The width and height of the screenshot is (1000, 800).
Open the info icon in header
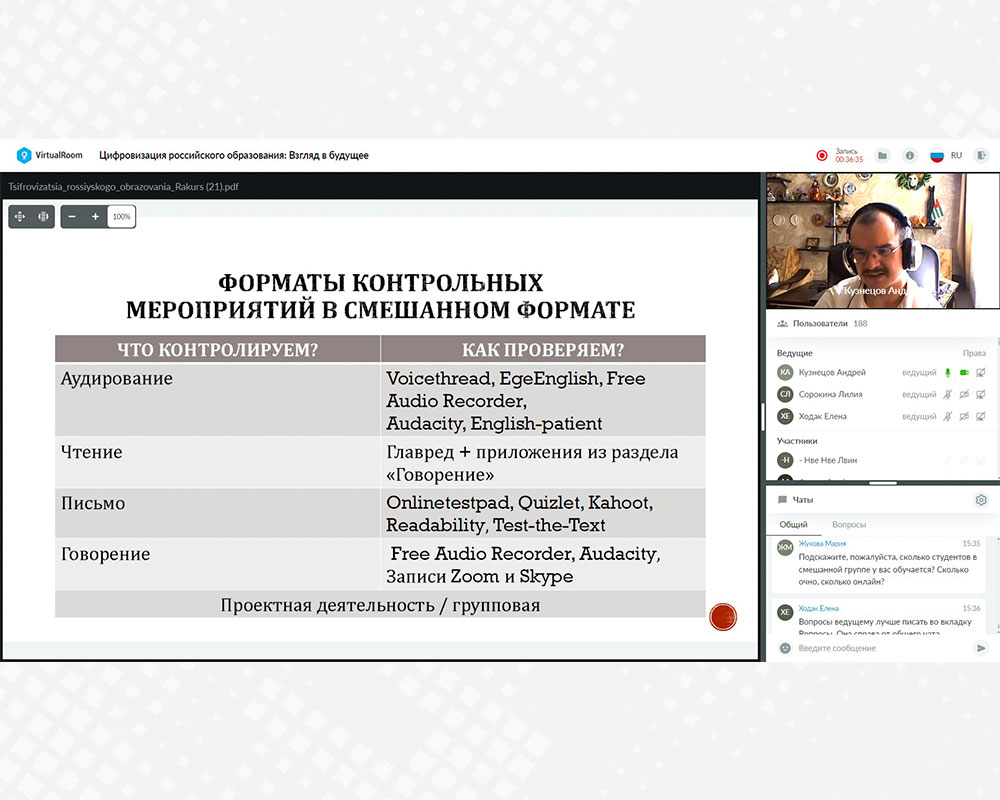tap(910, 155)
